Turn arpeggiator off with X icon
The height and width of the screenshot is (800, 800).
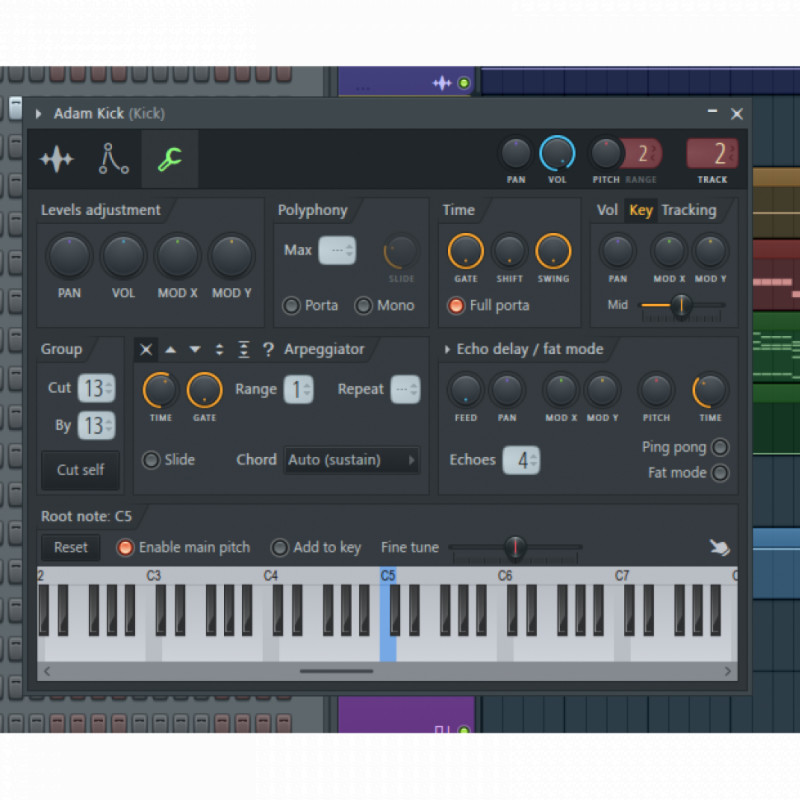(x=146, y=349)
